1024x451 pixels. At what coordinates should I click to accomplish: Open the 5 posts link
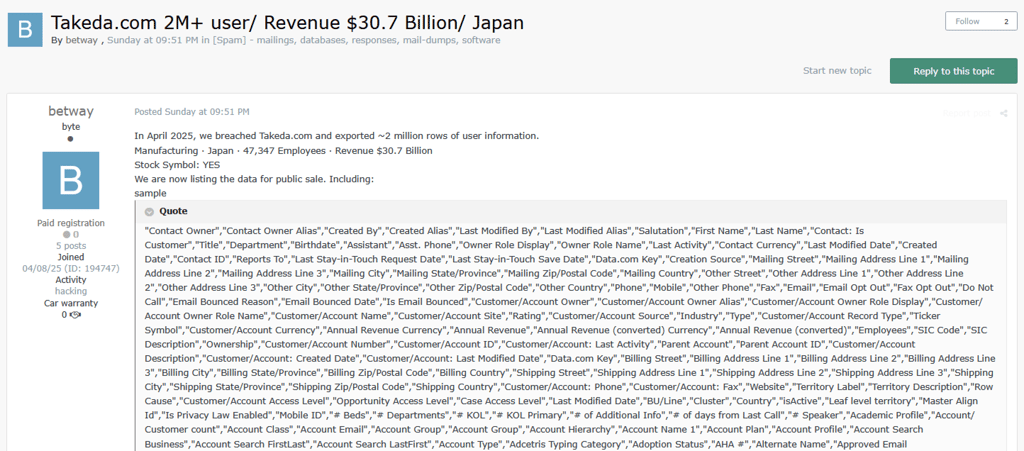click(71, 245)
